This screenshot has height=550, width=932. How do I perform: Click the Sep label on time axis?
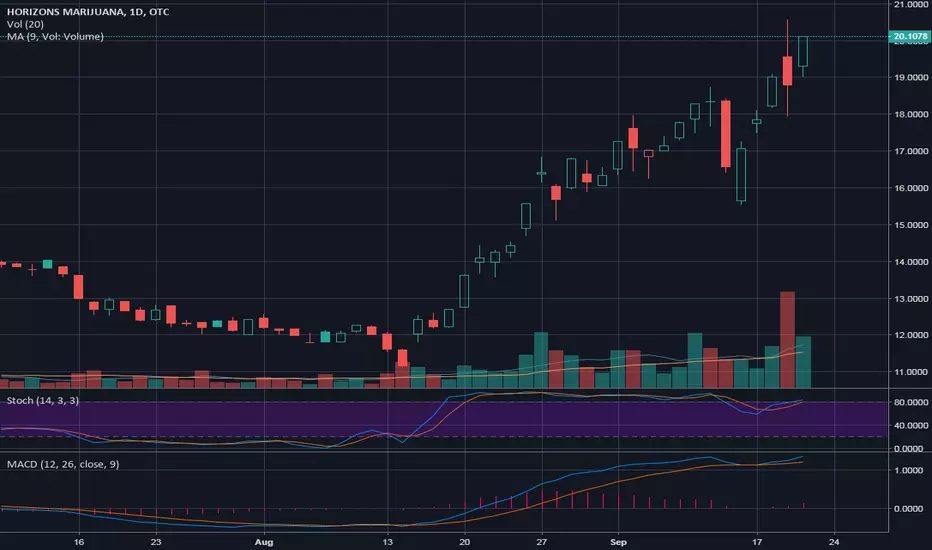(x=618, y=542)
